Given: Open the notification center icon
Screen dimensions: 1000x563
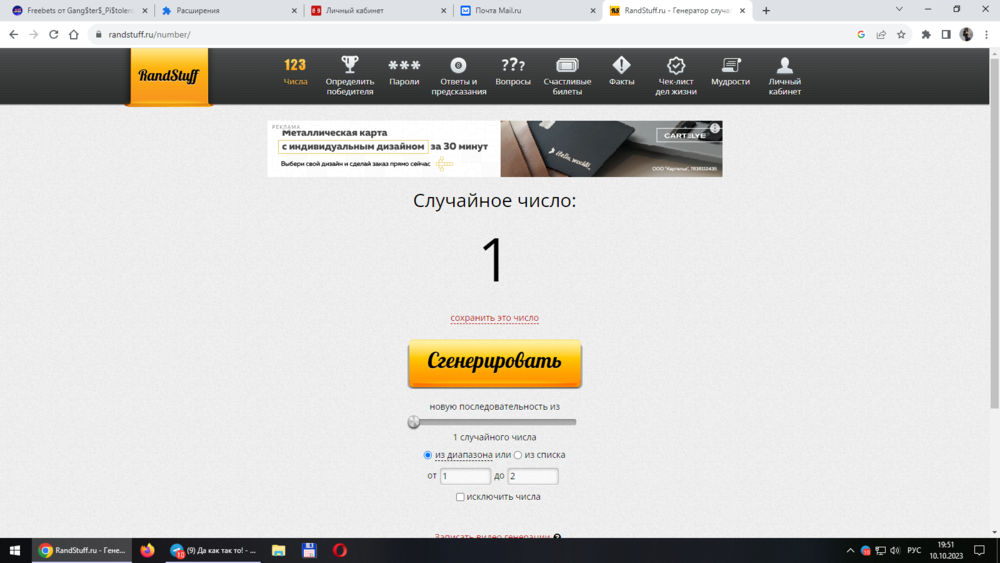Looking at the screenshot, I should pos(980,550).
